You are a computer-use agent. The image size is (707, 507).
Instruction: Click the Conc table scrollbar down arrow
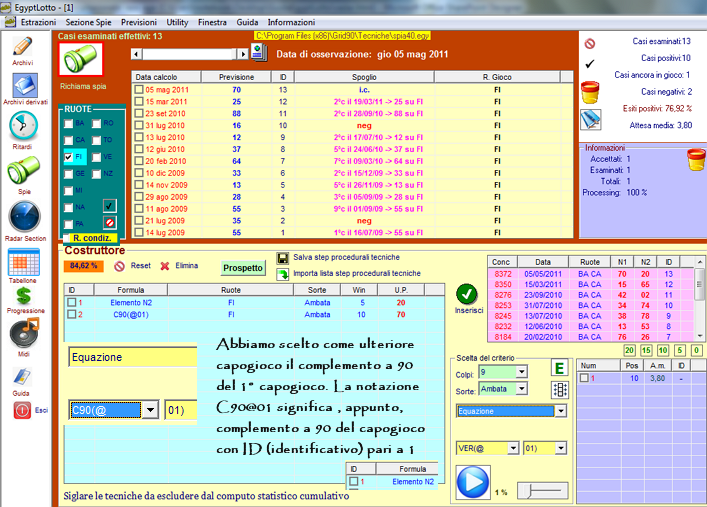click(700, 336)
